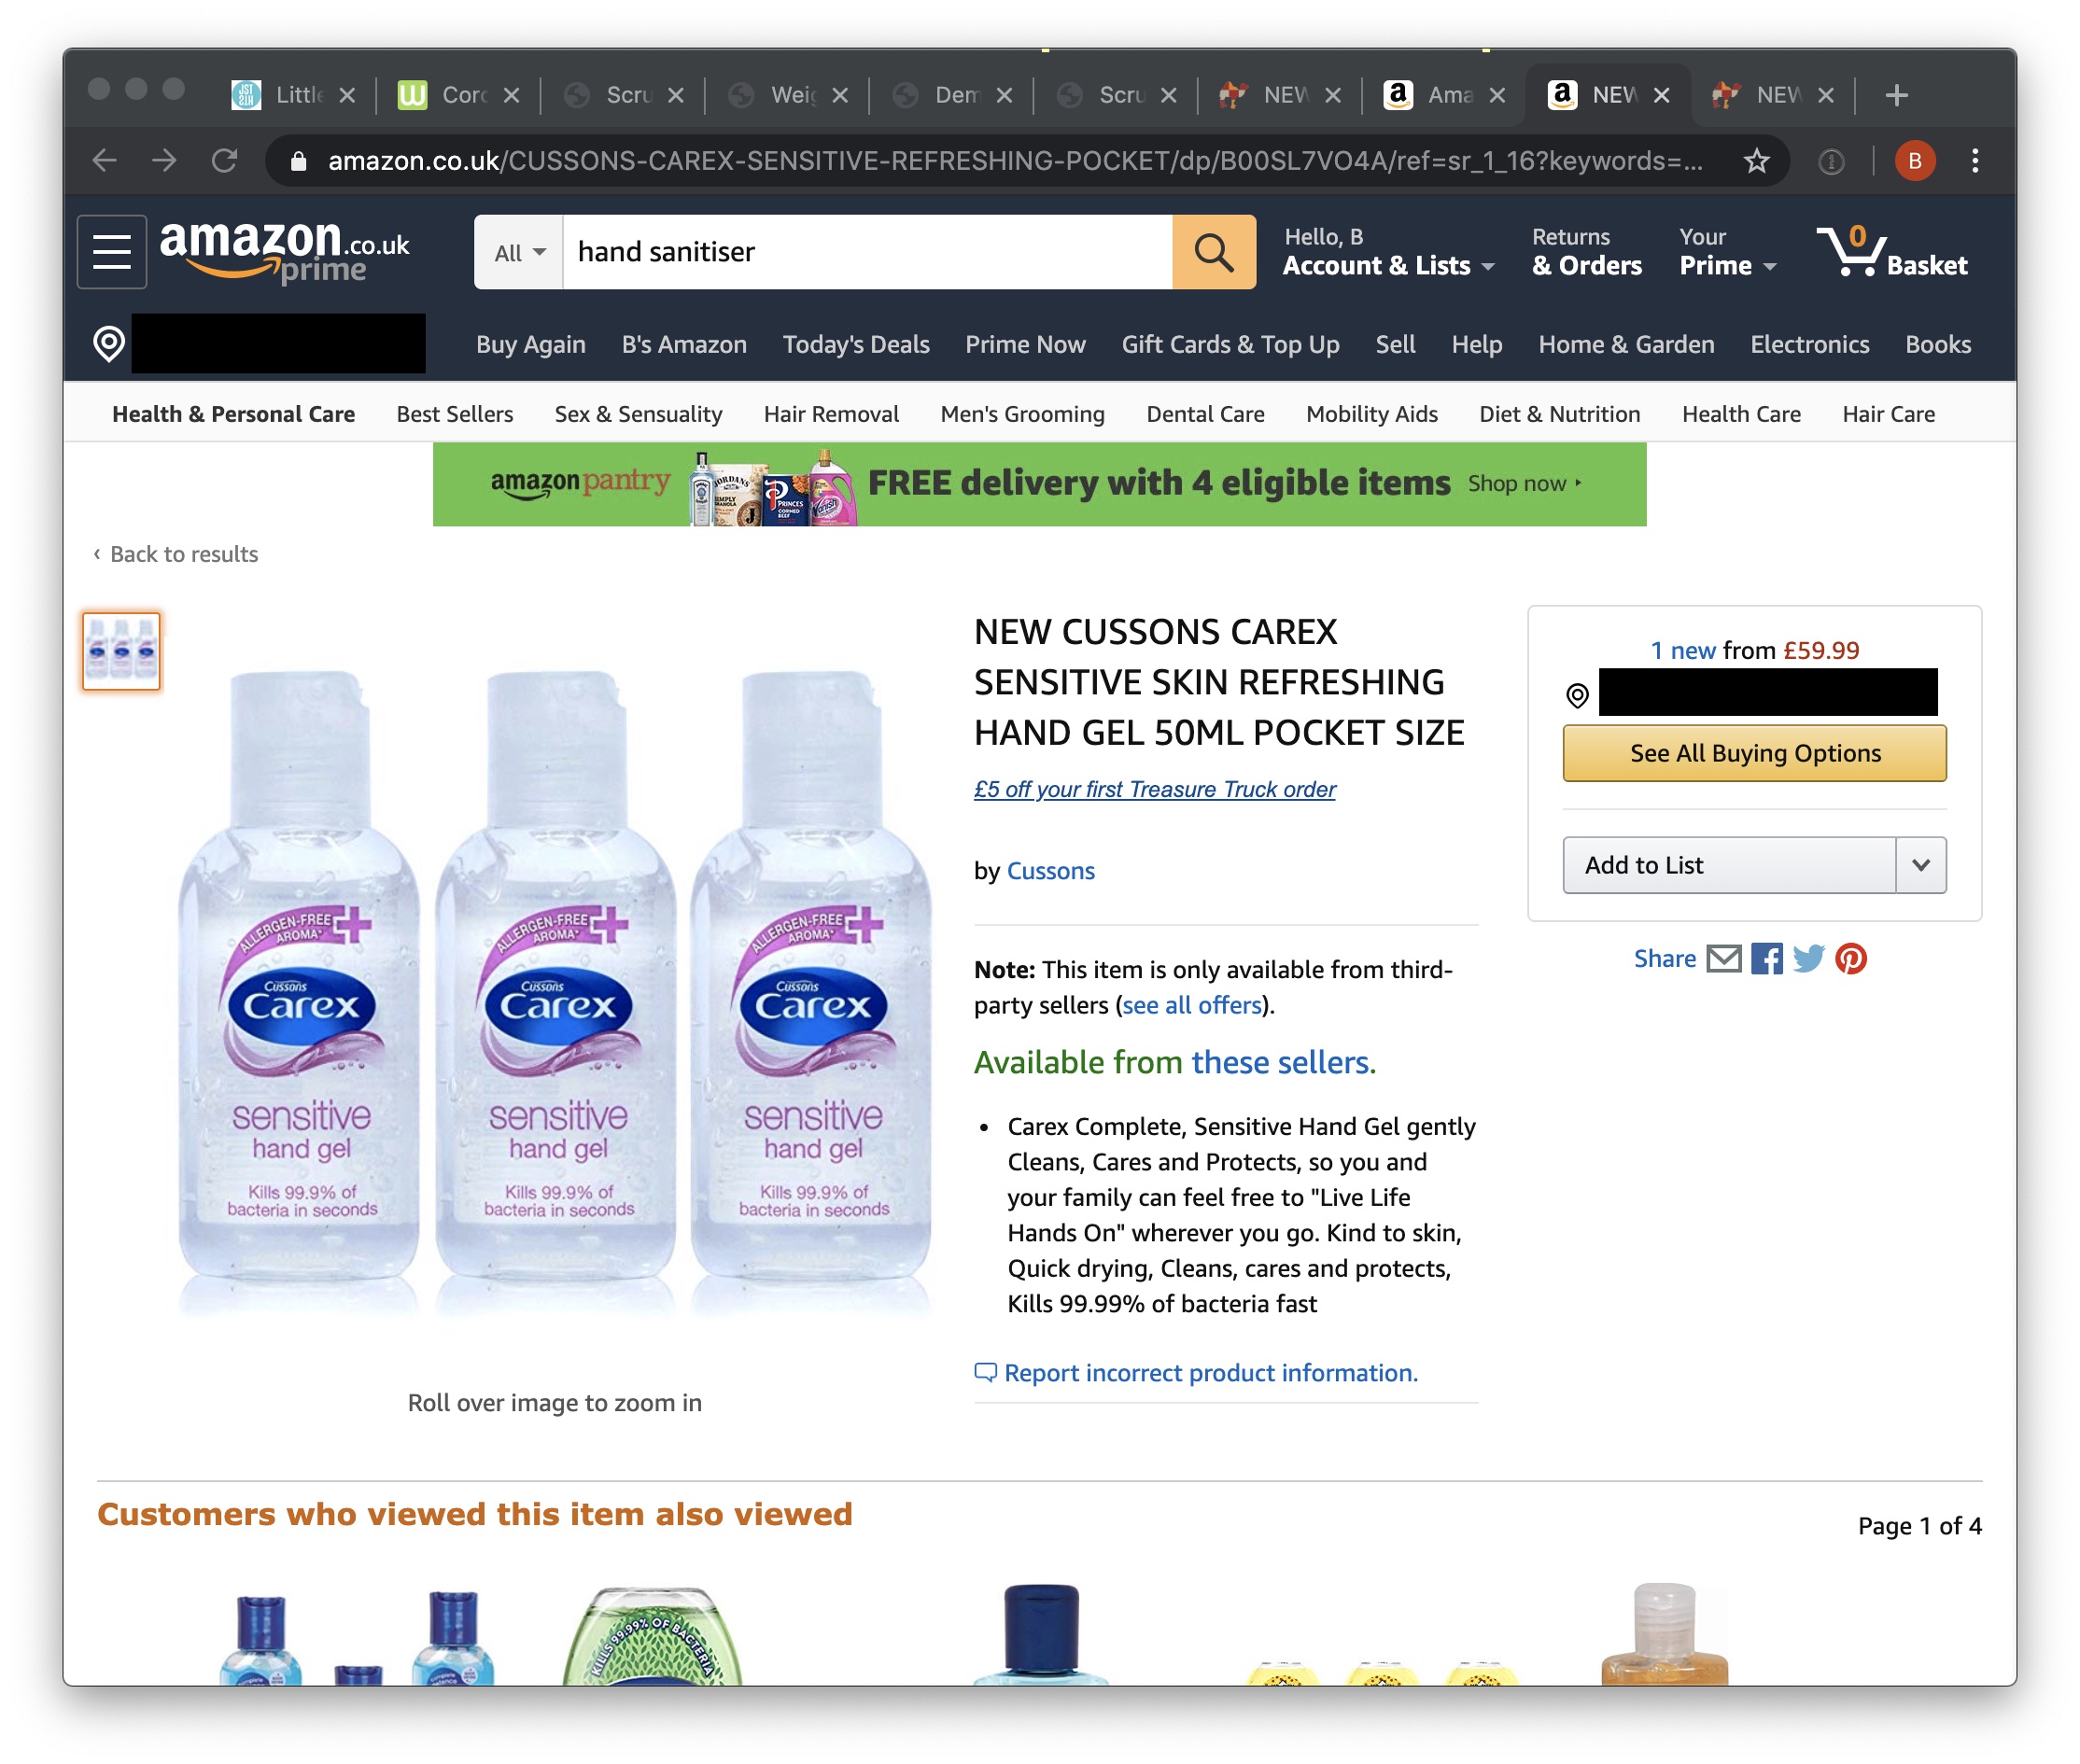Click the Help navigation link
This screenshot has height=1764, width=2080.
pos(1476,344)
